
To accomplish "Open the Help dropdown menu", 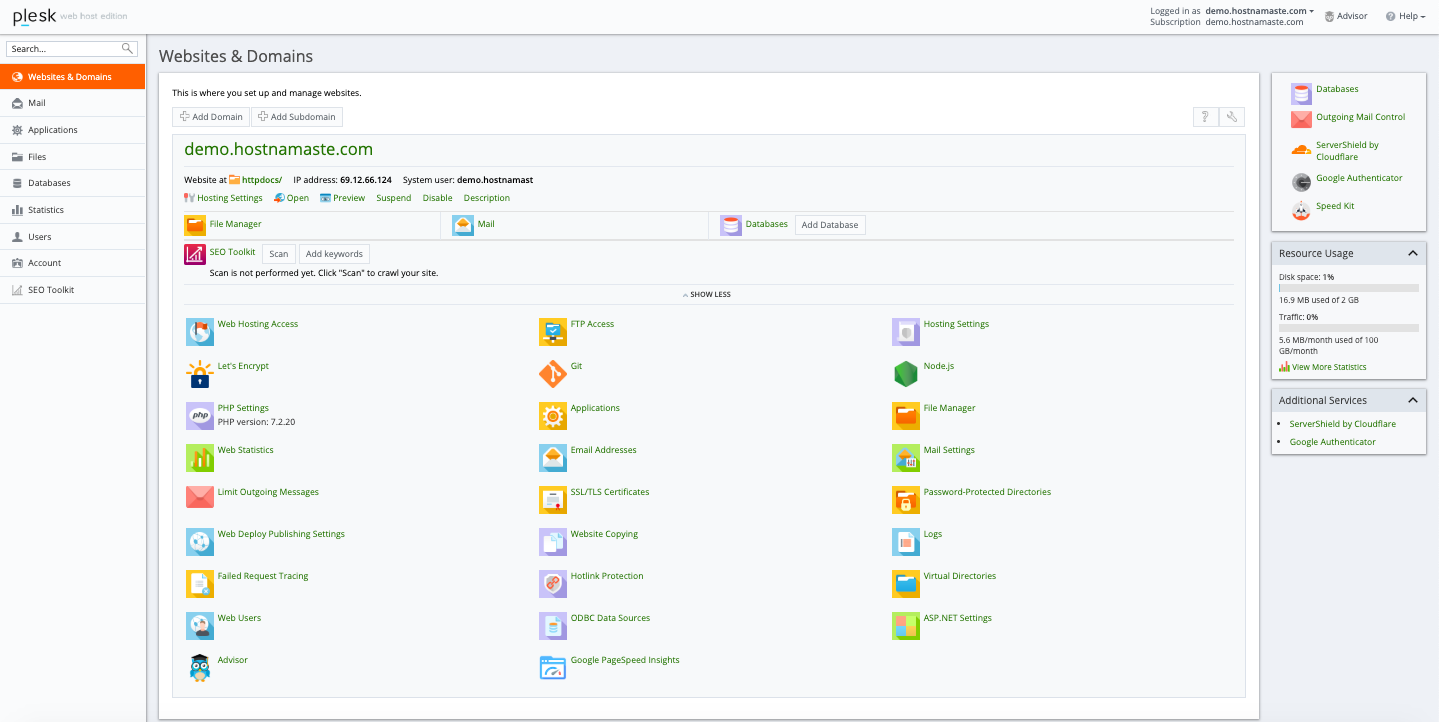I will pyautogui.click(x=1405, y=16).
